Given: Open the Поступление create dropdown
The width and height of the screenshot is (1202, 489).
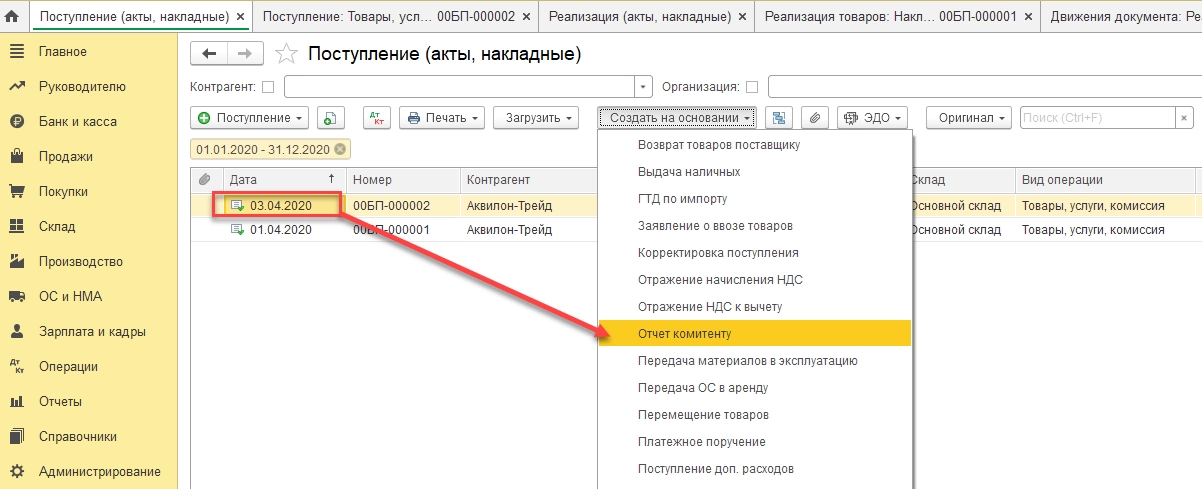Looking at the screenshot, I should pos(250,118).
